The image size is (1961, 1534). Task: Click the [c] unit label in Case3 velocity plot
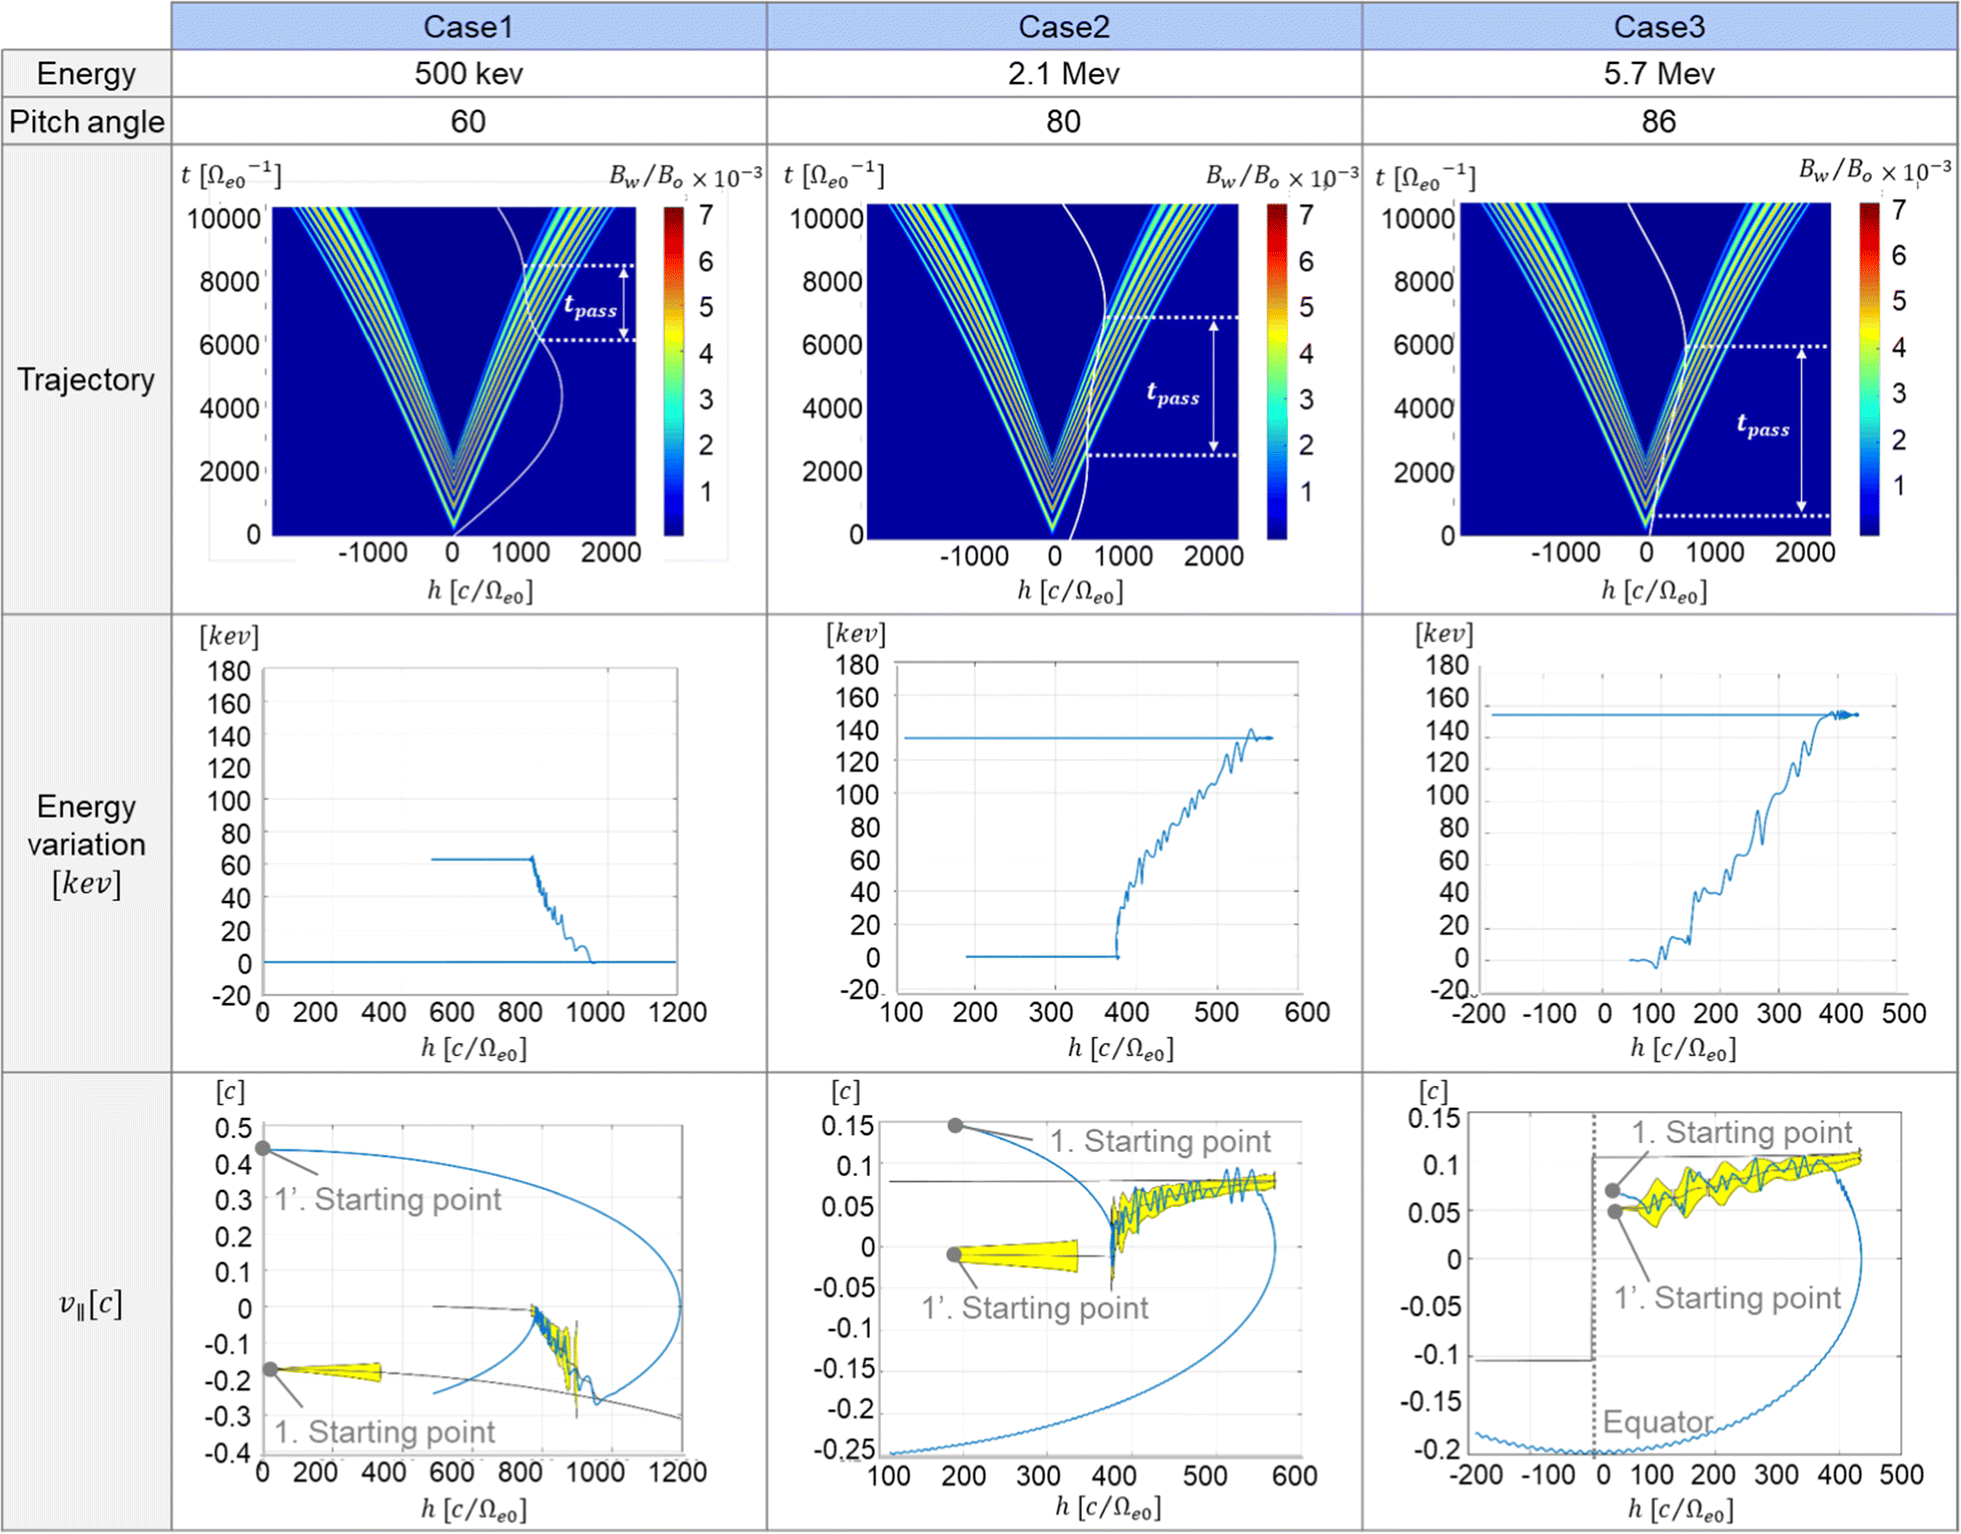tap(1433, 1091)
